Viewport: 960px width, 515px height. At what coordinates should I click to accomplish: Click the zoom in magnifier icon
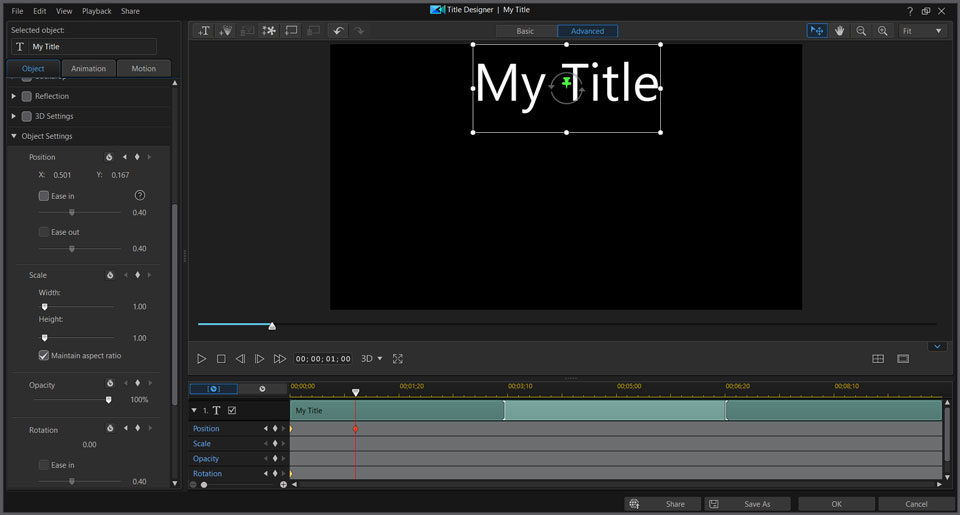[883, 31]
